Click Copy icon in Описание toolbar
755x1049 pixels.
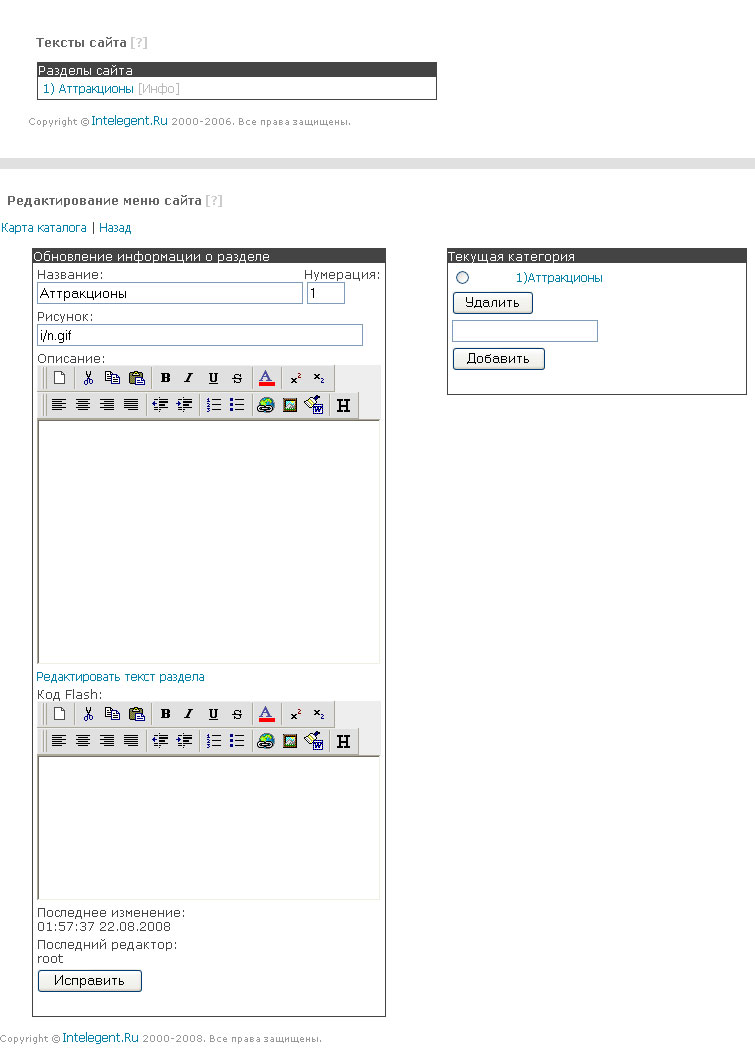112,378
